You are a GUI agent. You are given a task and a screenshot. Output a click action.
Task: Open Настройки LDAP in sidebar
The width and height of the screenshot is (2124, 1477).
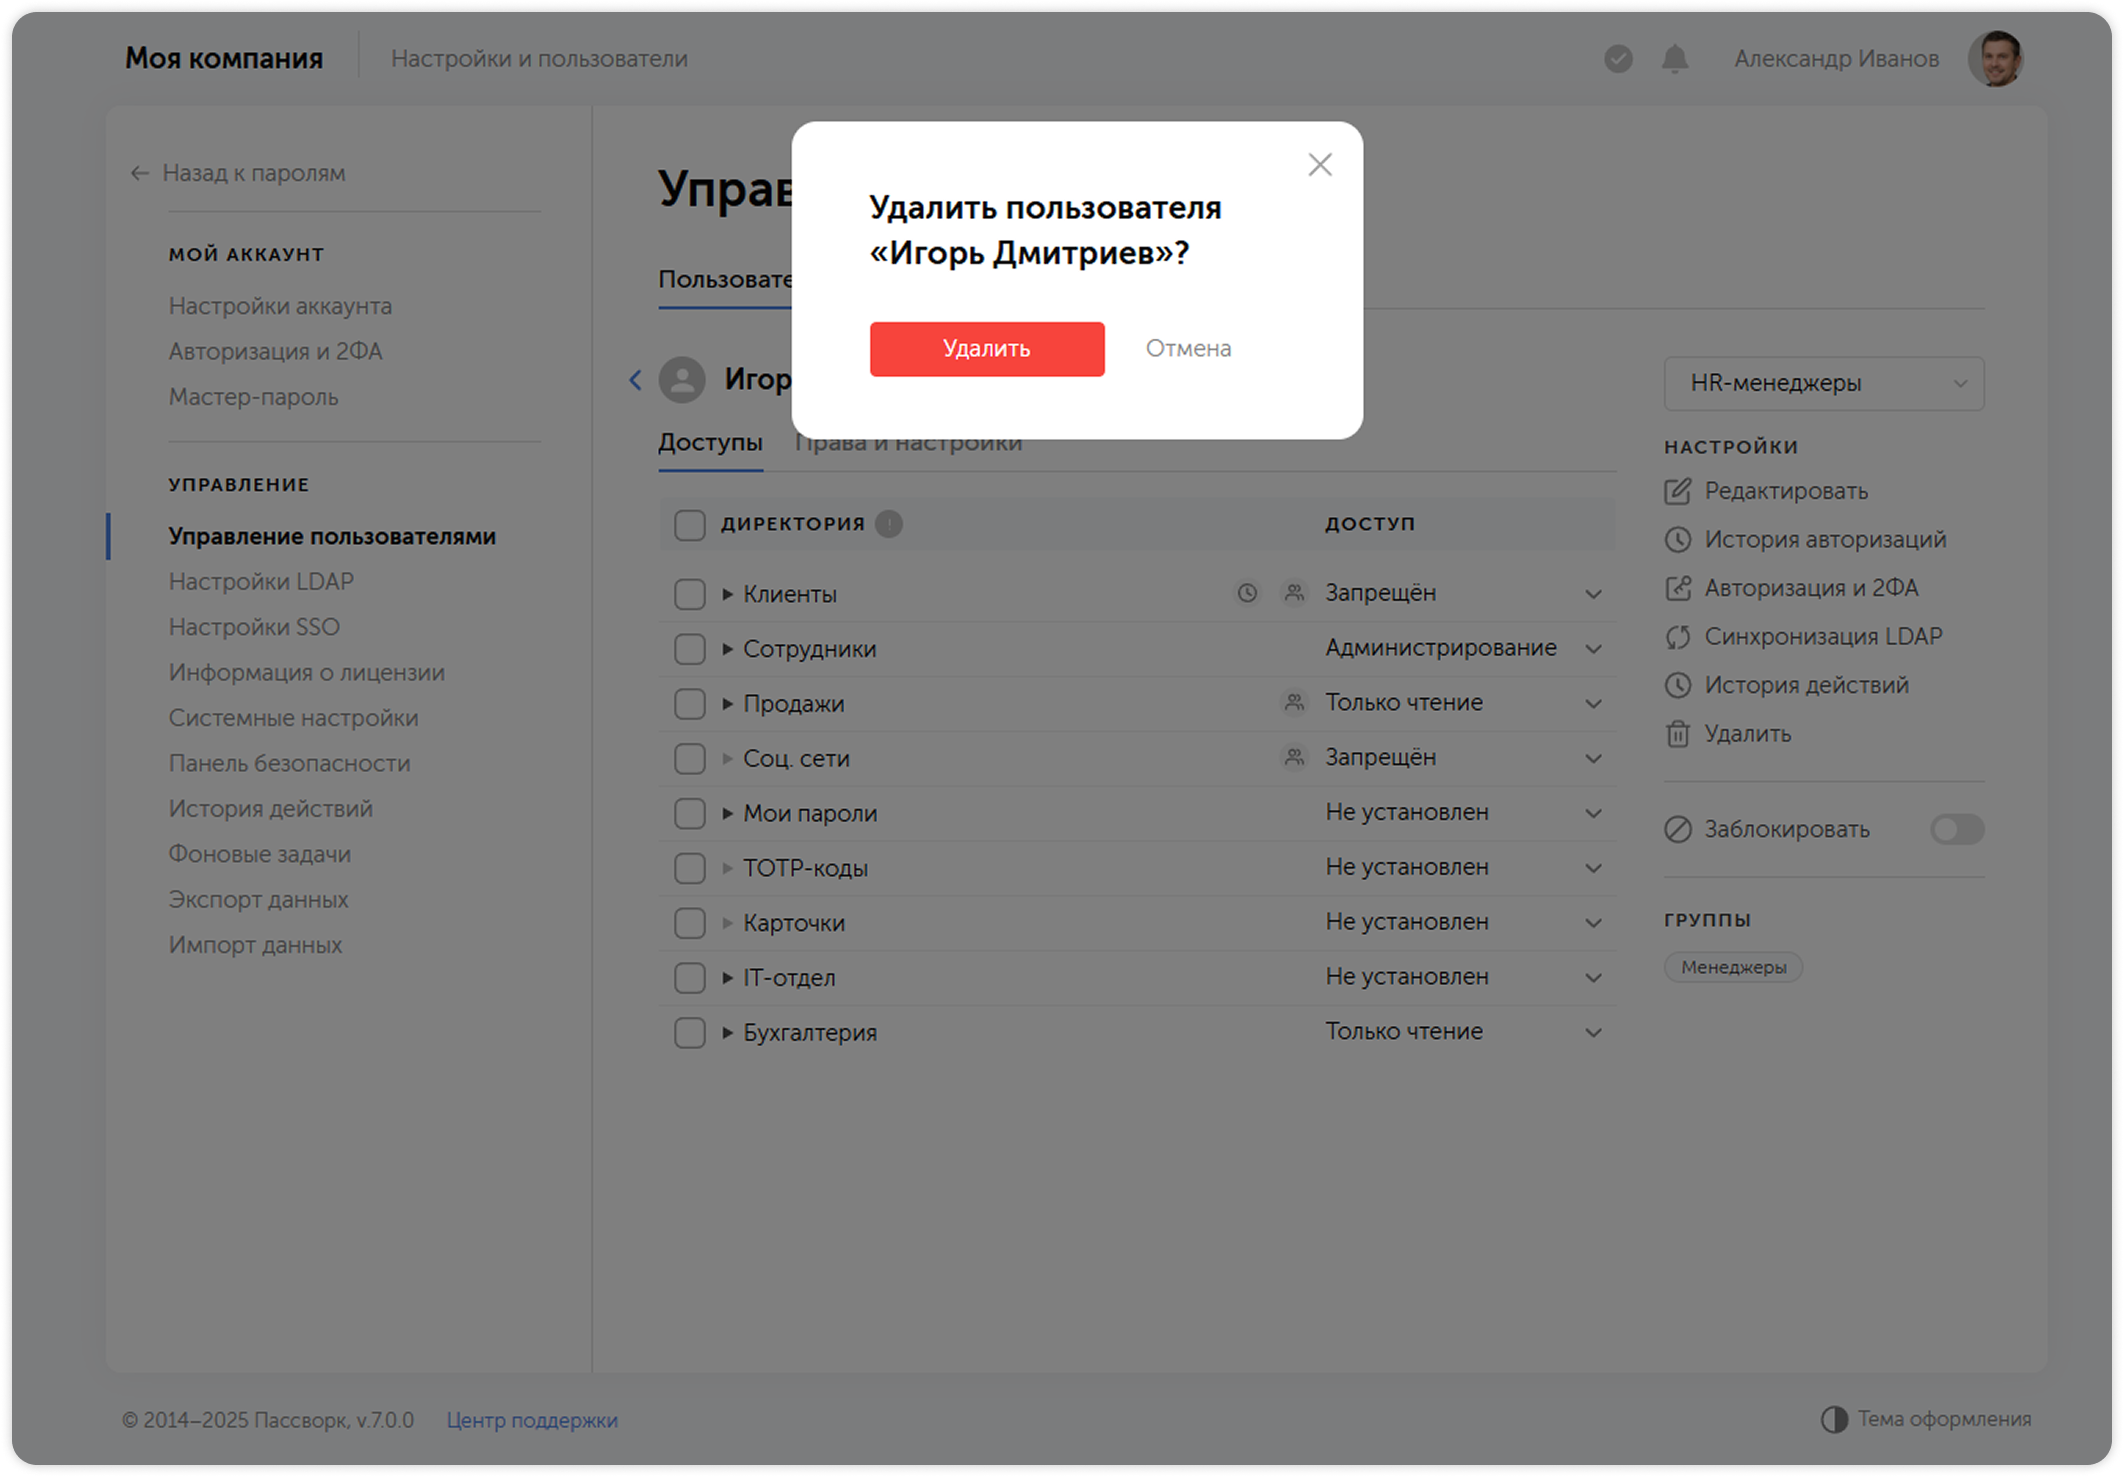261,582
